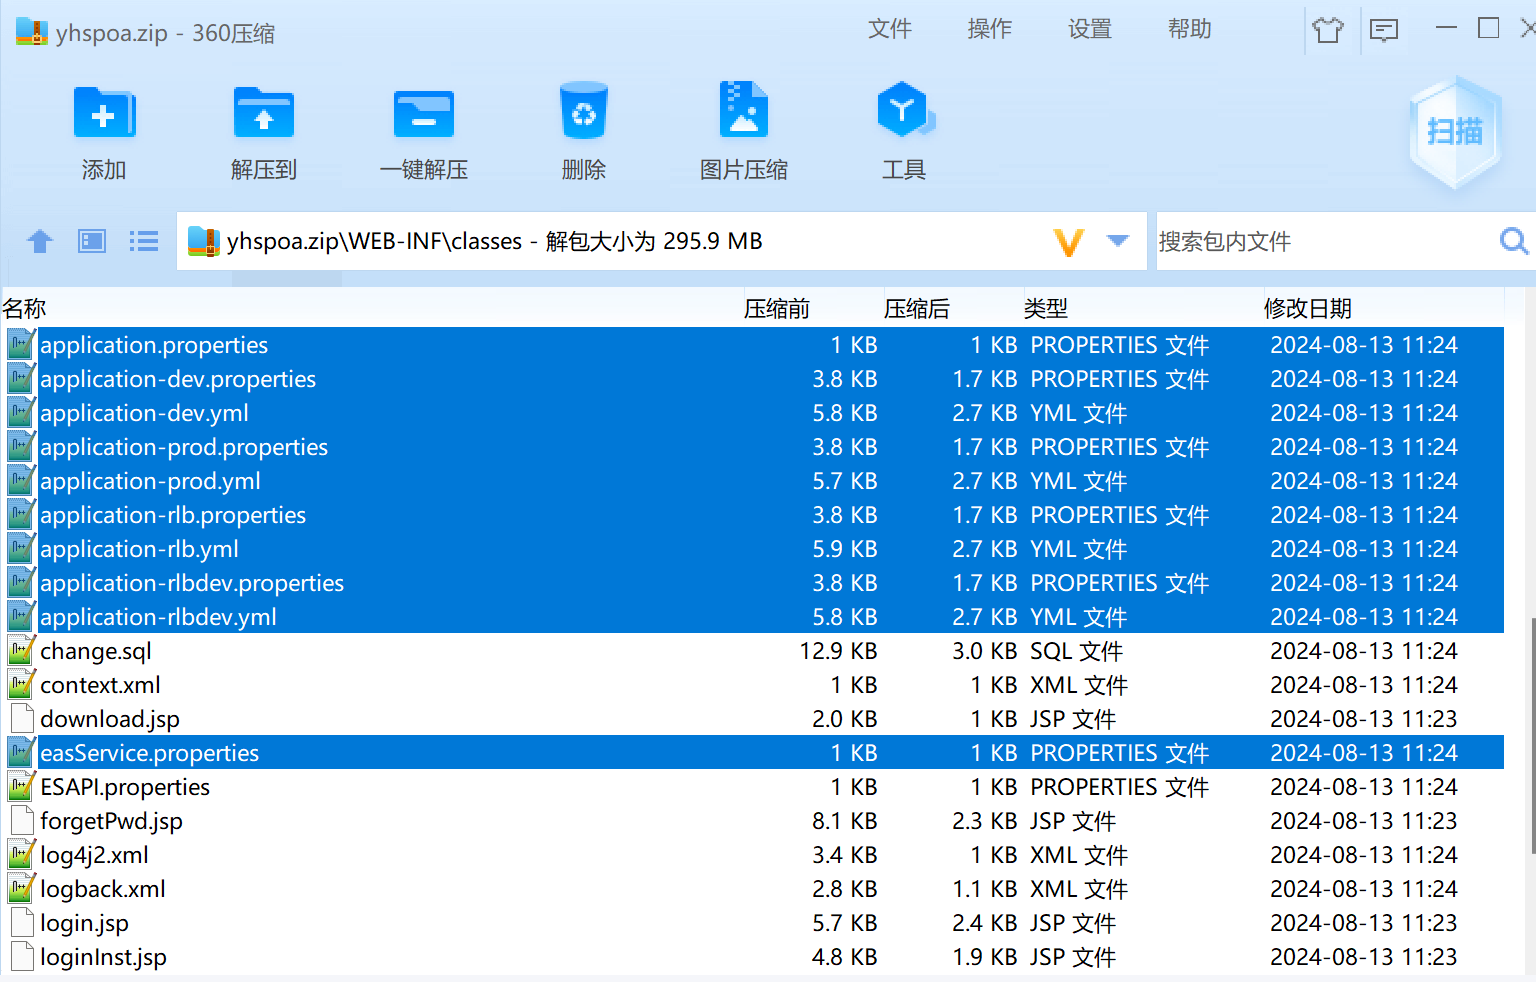
Task: Go up one folder level arrow
Action: click(40, 241)
